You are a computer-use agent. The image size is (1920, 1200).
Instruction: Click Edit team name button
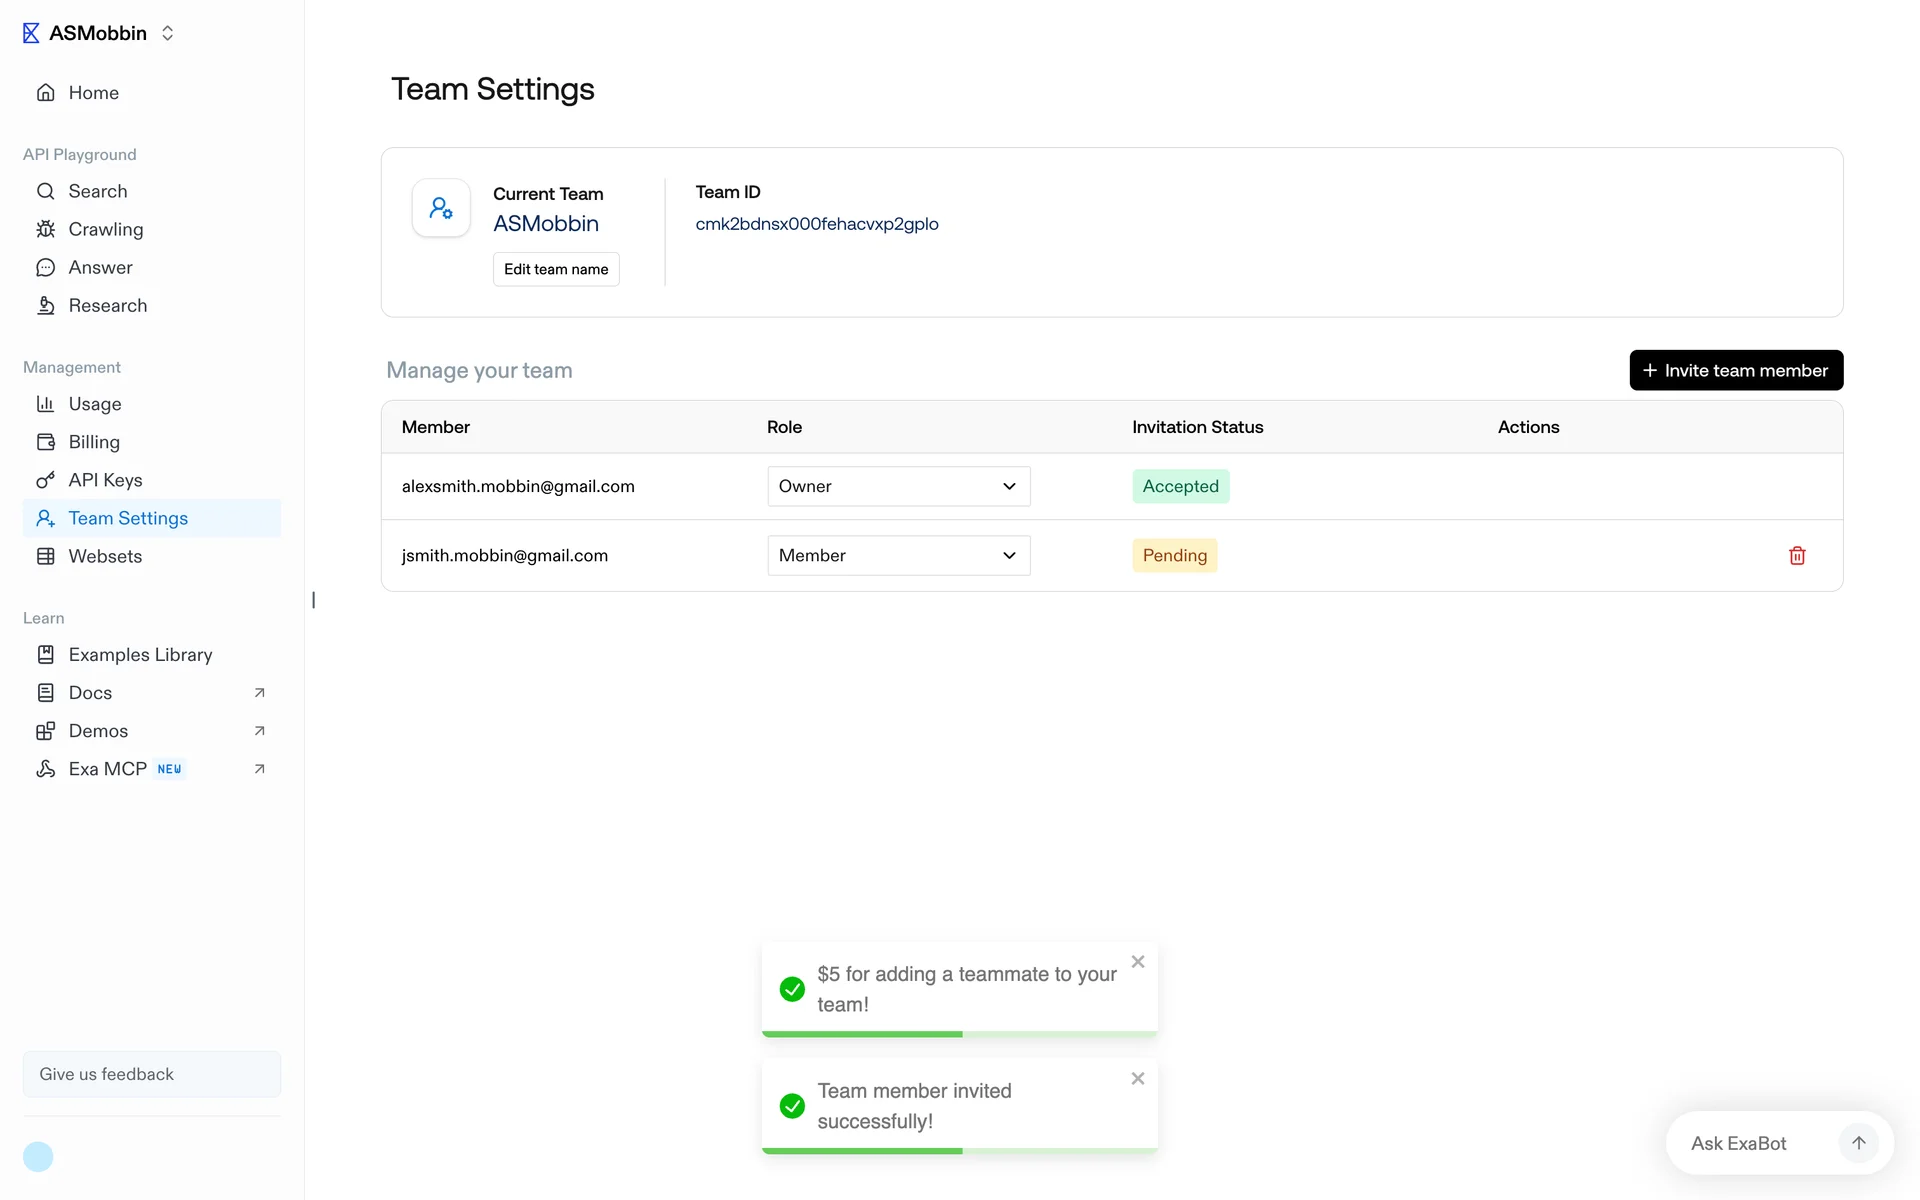(556, 269)
